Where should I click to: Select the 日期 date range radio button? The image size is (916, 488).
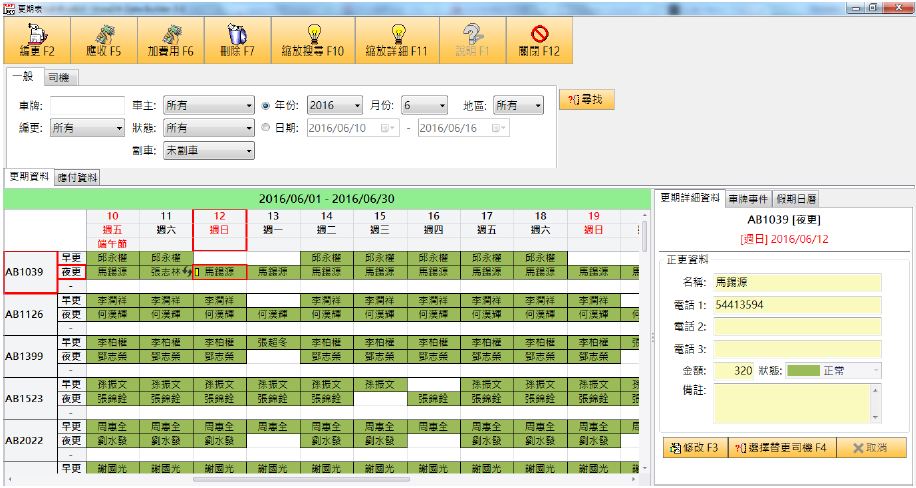coord(265,127)
